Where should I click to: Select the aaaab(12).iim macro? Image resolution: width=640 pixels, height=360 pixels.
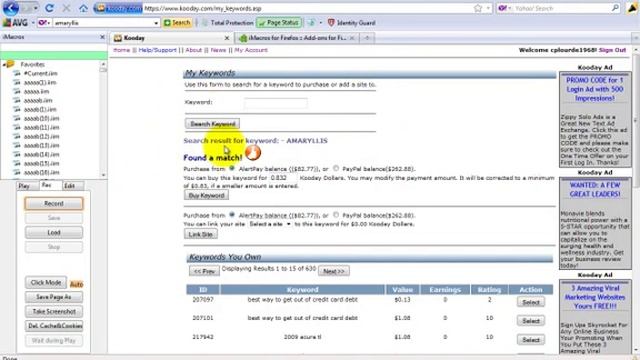pyautogui.click(x=41, y=136)
